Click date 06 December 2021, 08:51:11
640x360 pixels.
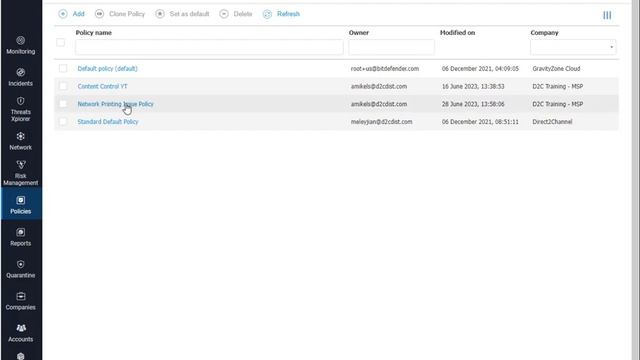click(x=480, y=122)
